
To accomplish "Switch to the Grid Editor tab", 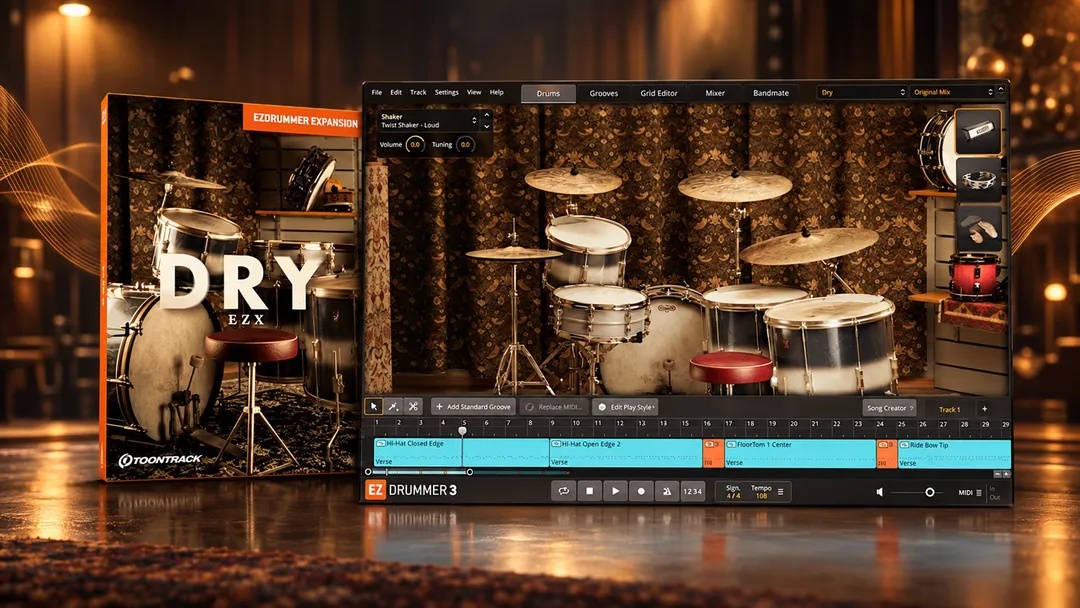I will [659, 93].
